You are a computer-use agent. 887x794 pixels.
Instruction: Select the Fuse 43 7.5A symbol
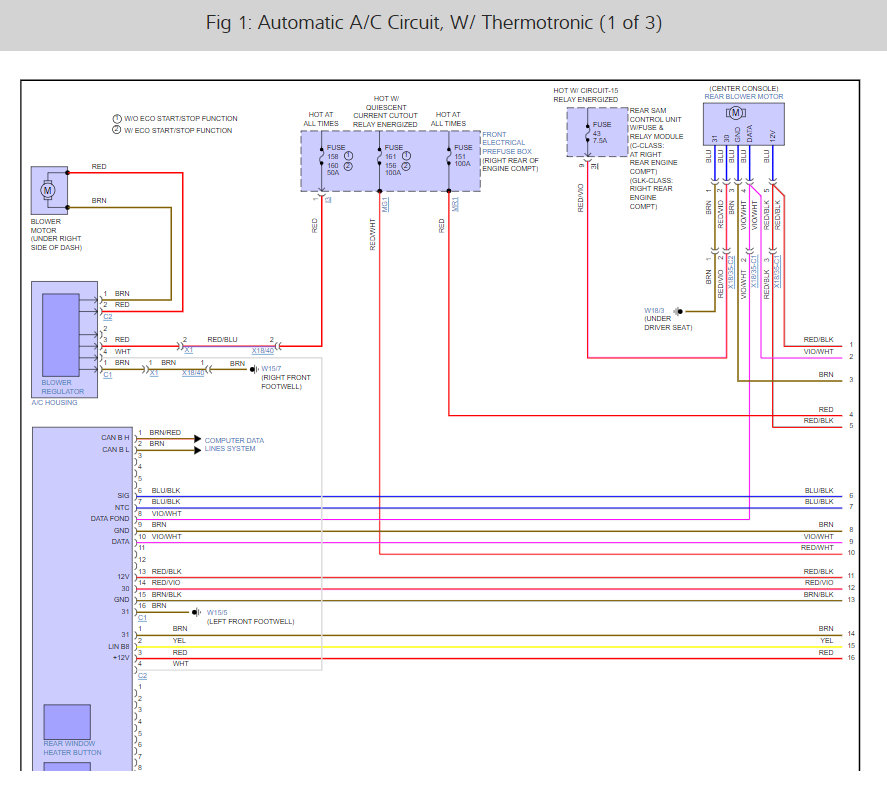coord(586,132)
